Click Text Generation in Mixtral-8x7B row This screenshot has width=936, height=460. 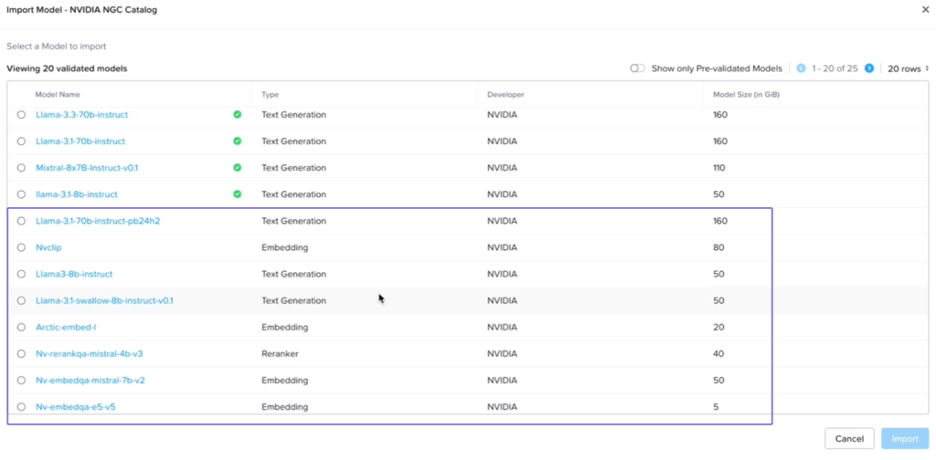point(294,168)
